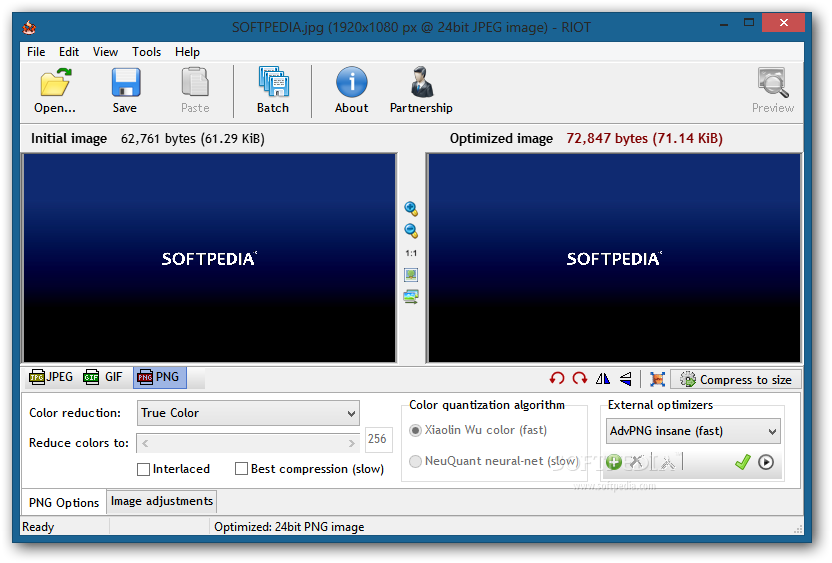Launch the Batch processing tool
The height and width of the screenshot is (563, 832).
(x=273, y=90)
